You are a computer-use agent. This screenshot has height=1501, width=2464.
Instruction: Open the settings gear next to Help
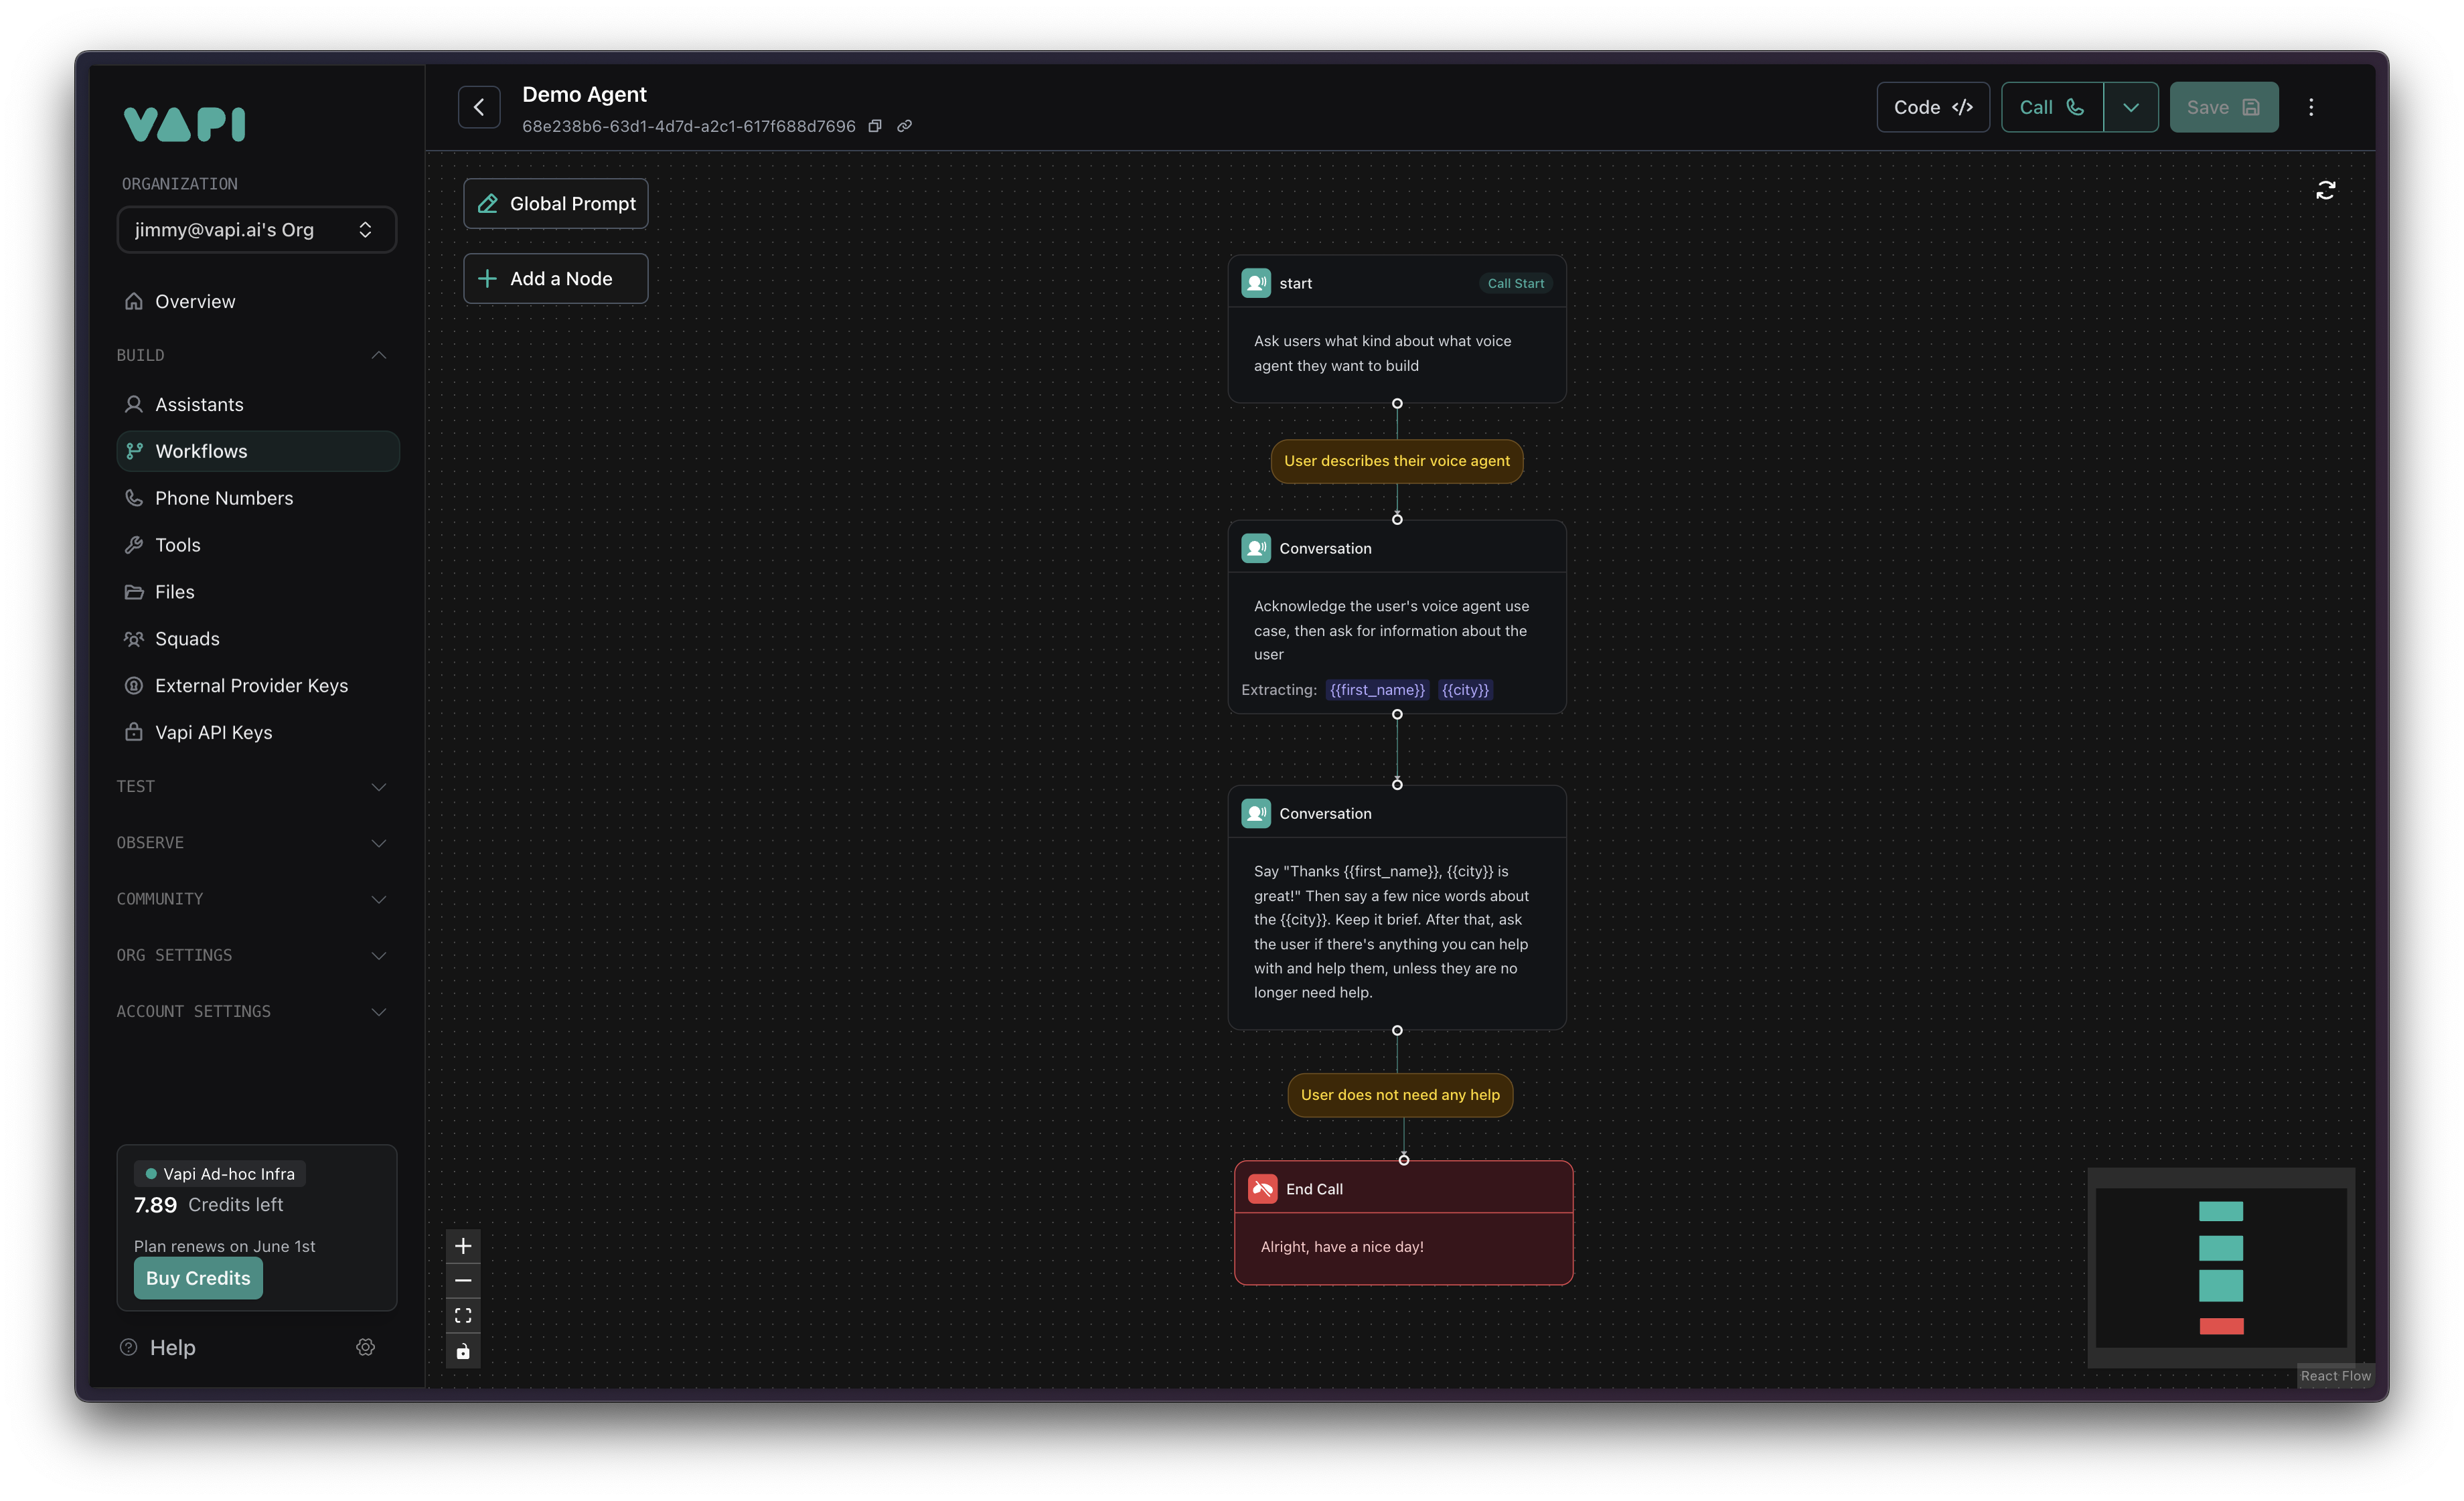[365, 1347]
